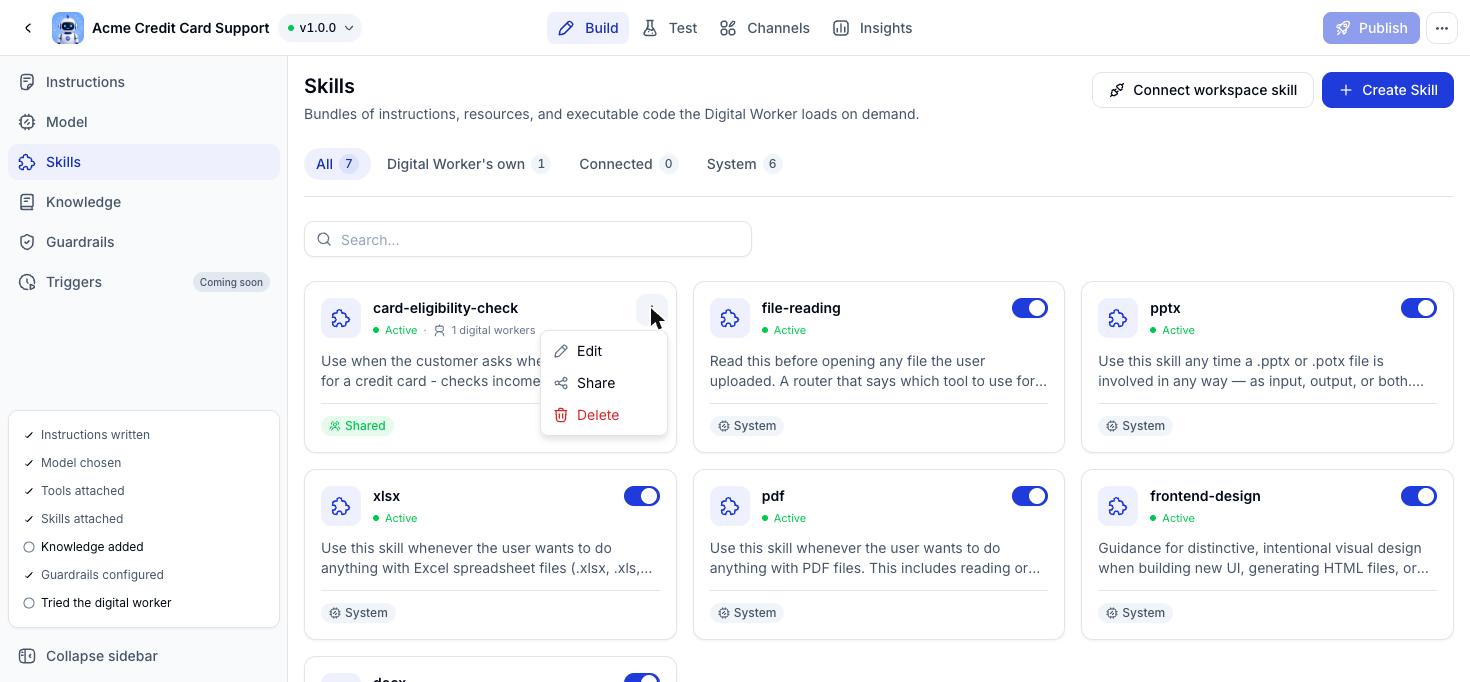Screen dimensions: 1470x682
Task: Click the file-reading puzzle icon
Action: click(730, 318)
